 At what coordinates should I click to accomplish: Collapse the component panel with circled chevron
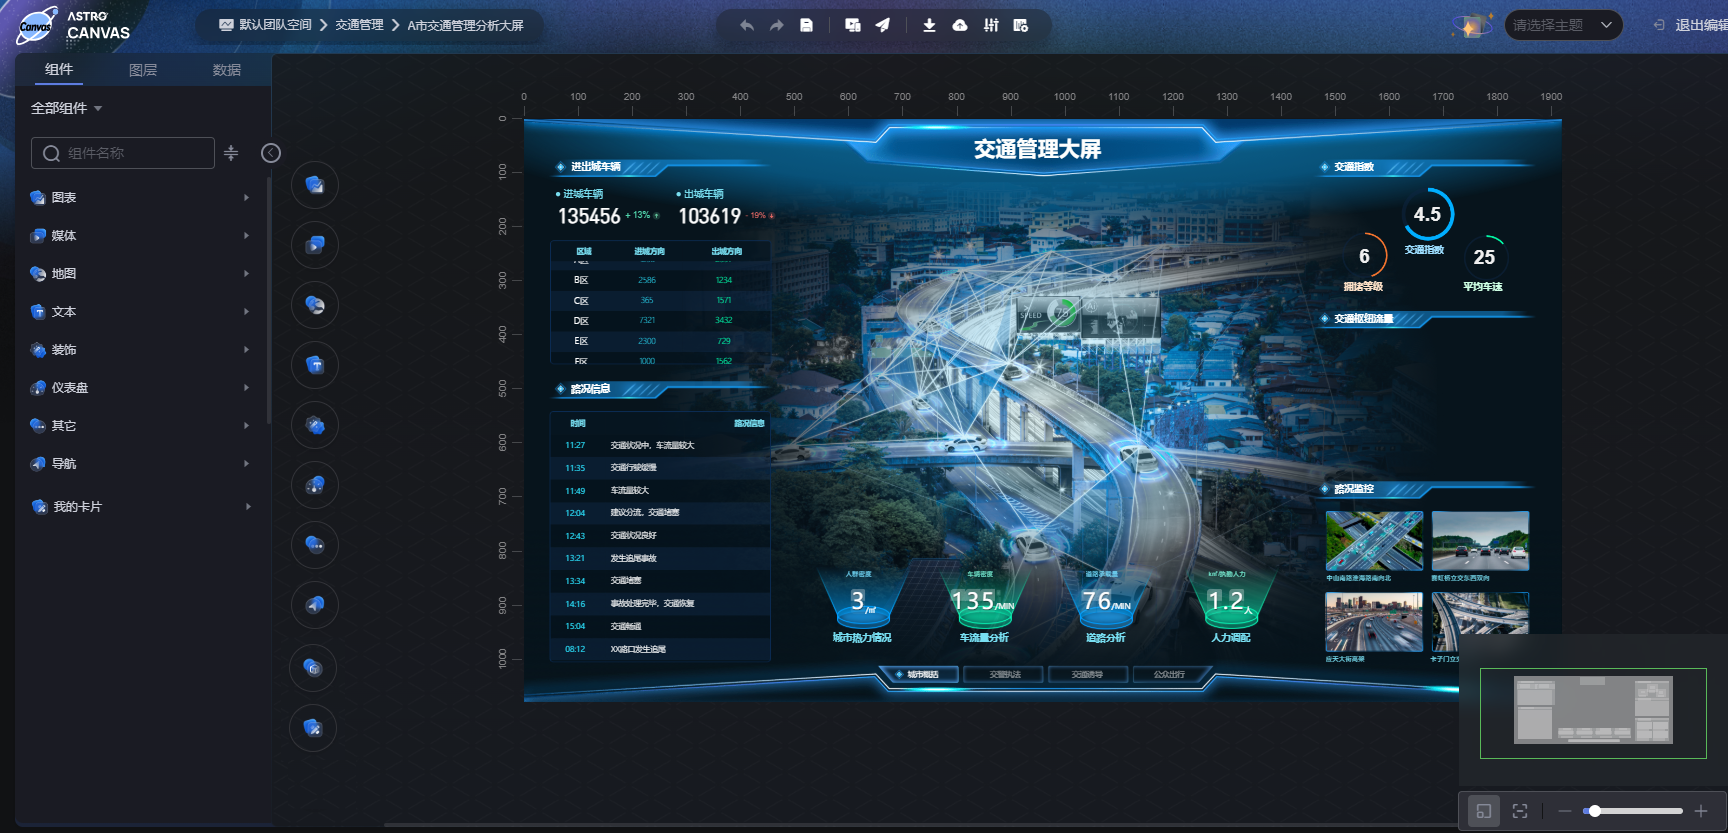(x=271, y=153)
